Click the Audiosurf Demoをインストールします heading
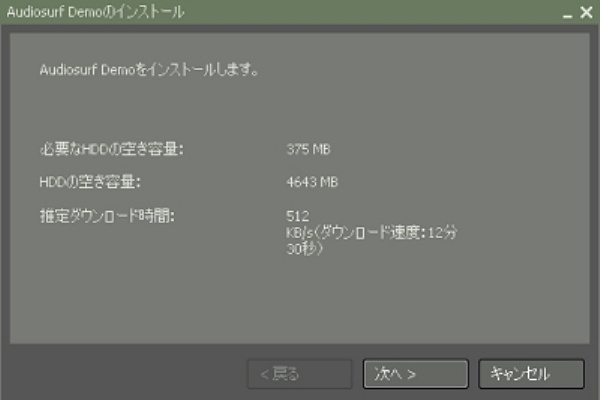600x400 pixels. click(x=149, y=70)
